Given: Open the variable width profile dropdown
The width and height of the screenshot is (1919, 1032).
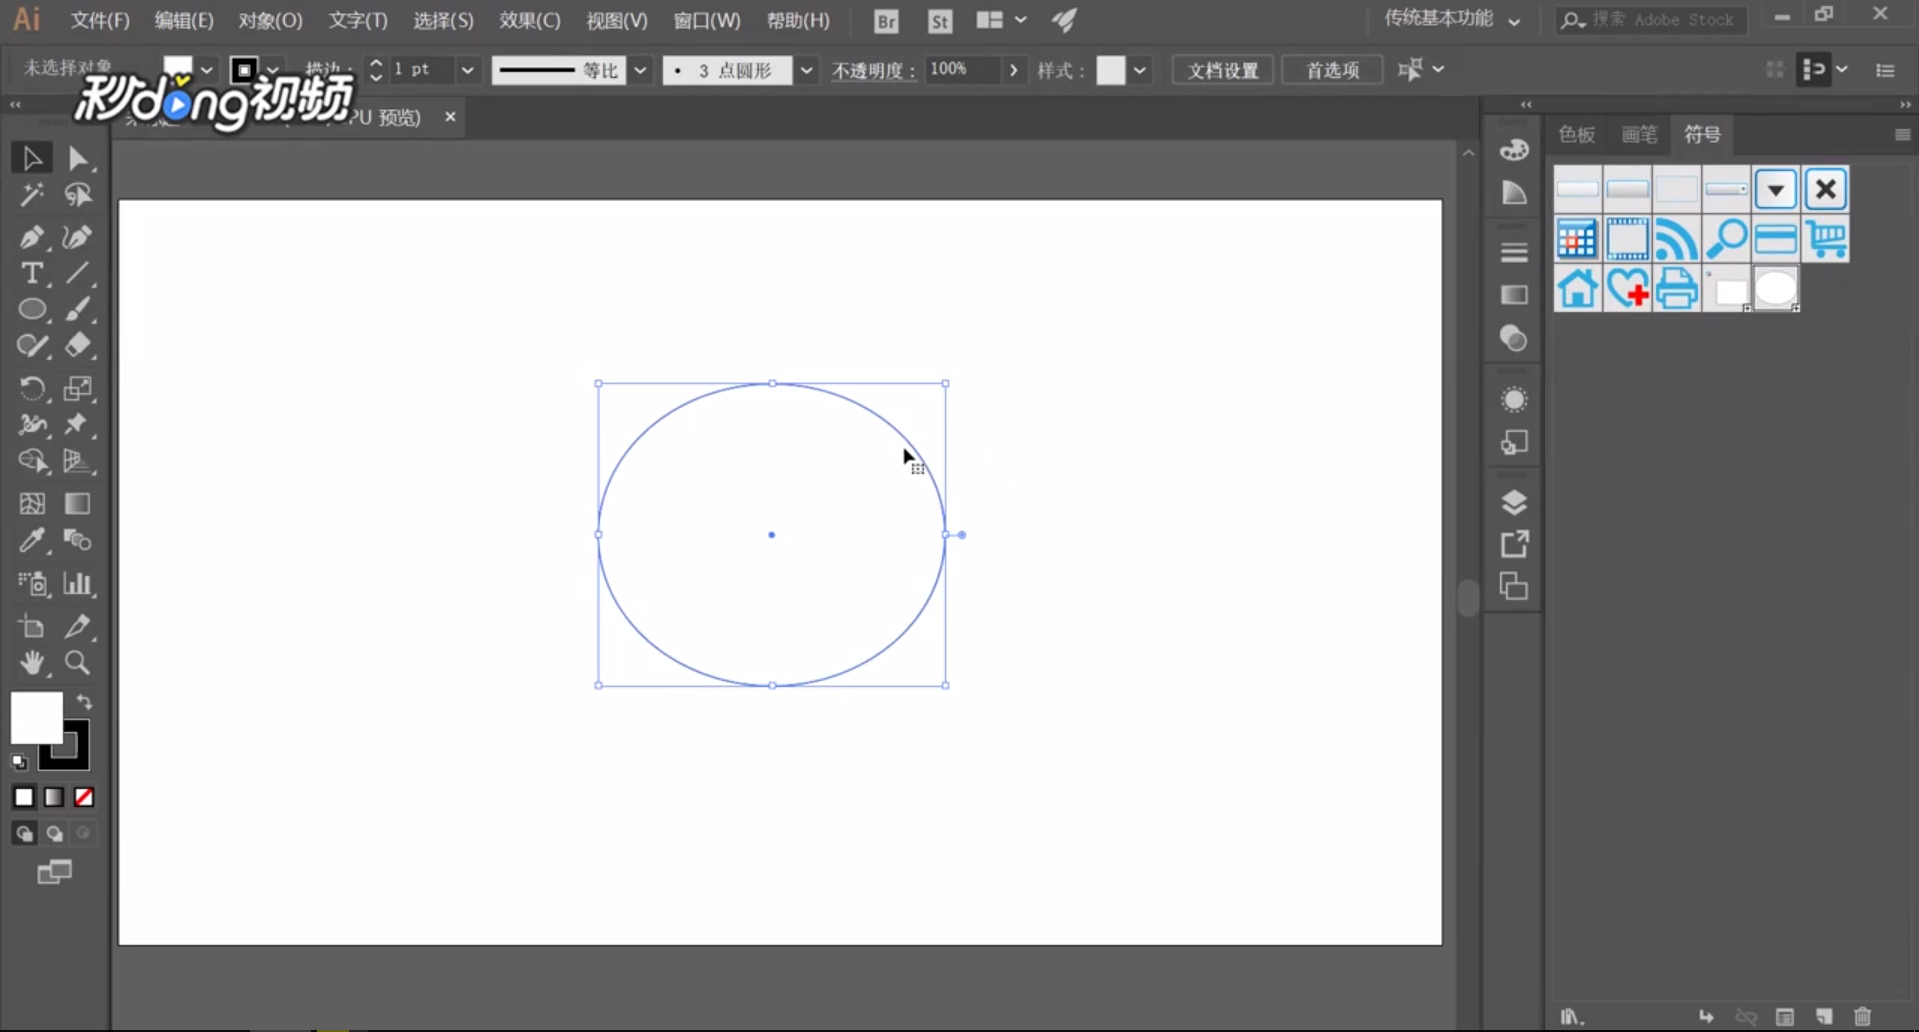Looking at the screenshot, I should [x=640, y=70].
